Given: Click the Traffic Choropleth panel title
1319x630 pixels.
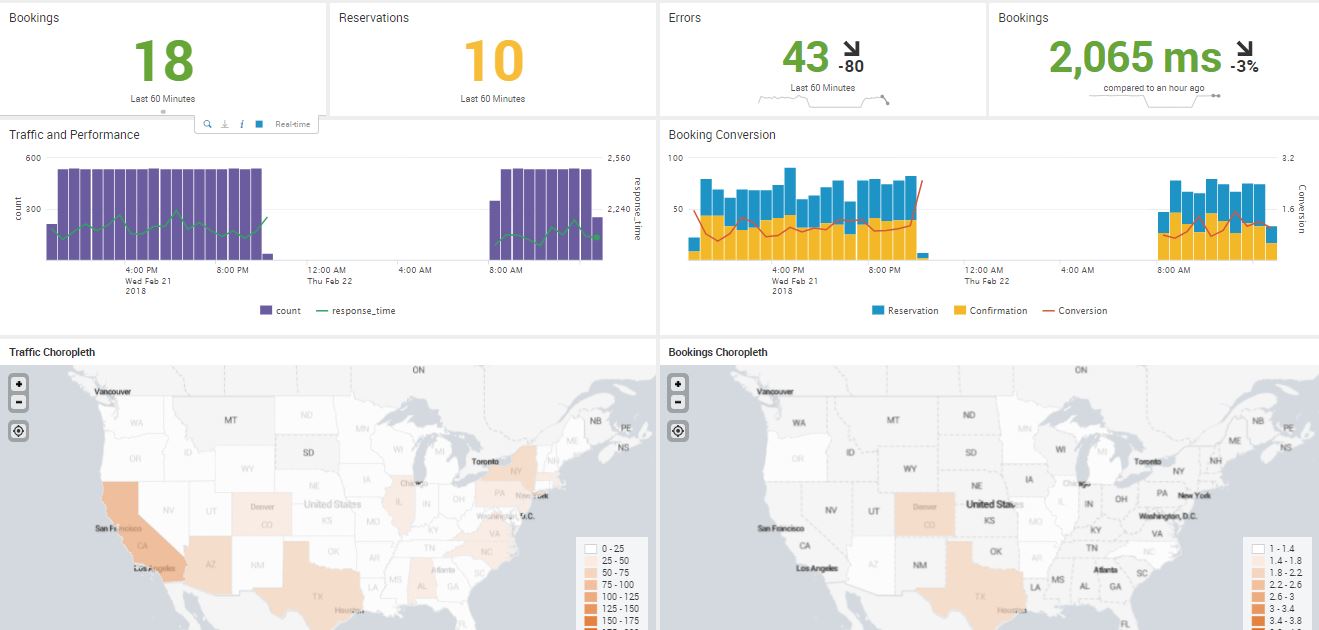Looking at the screenshot, I should point(52,352).
